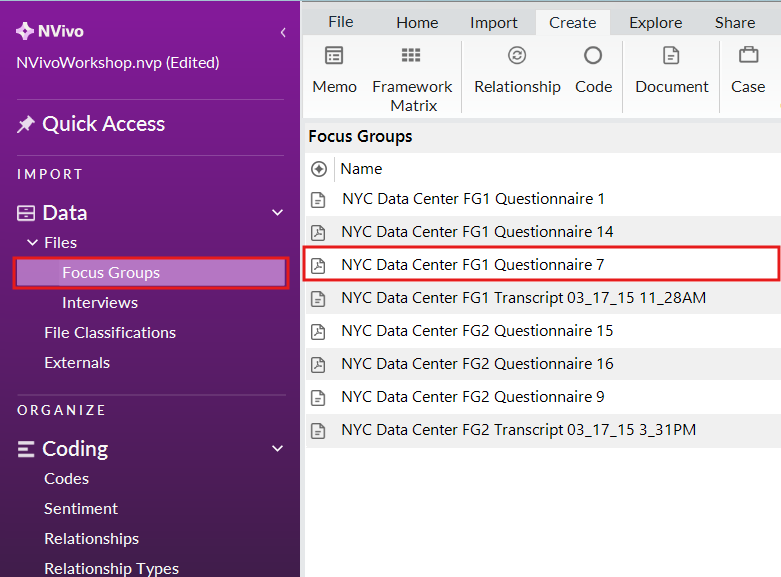The width and height of the screenshot is (781, 577).
Task: Create a new Relationship
Action: click(x=518, y=70)
